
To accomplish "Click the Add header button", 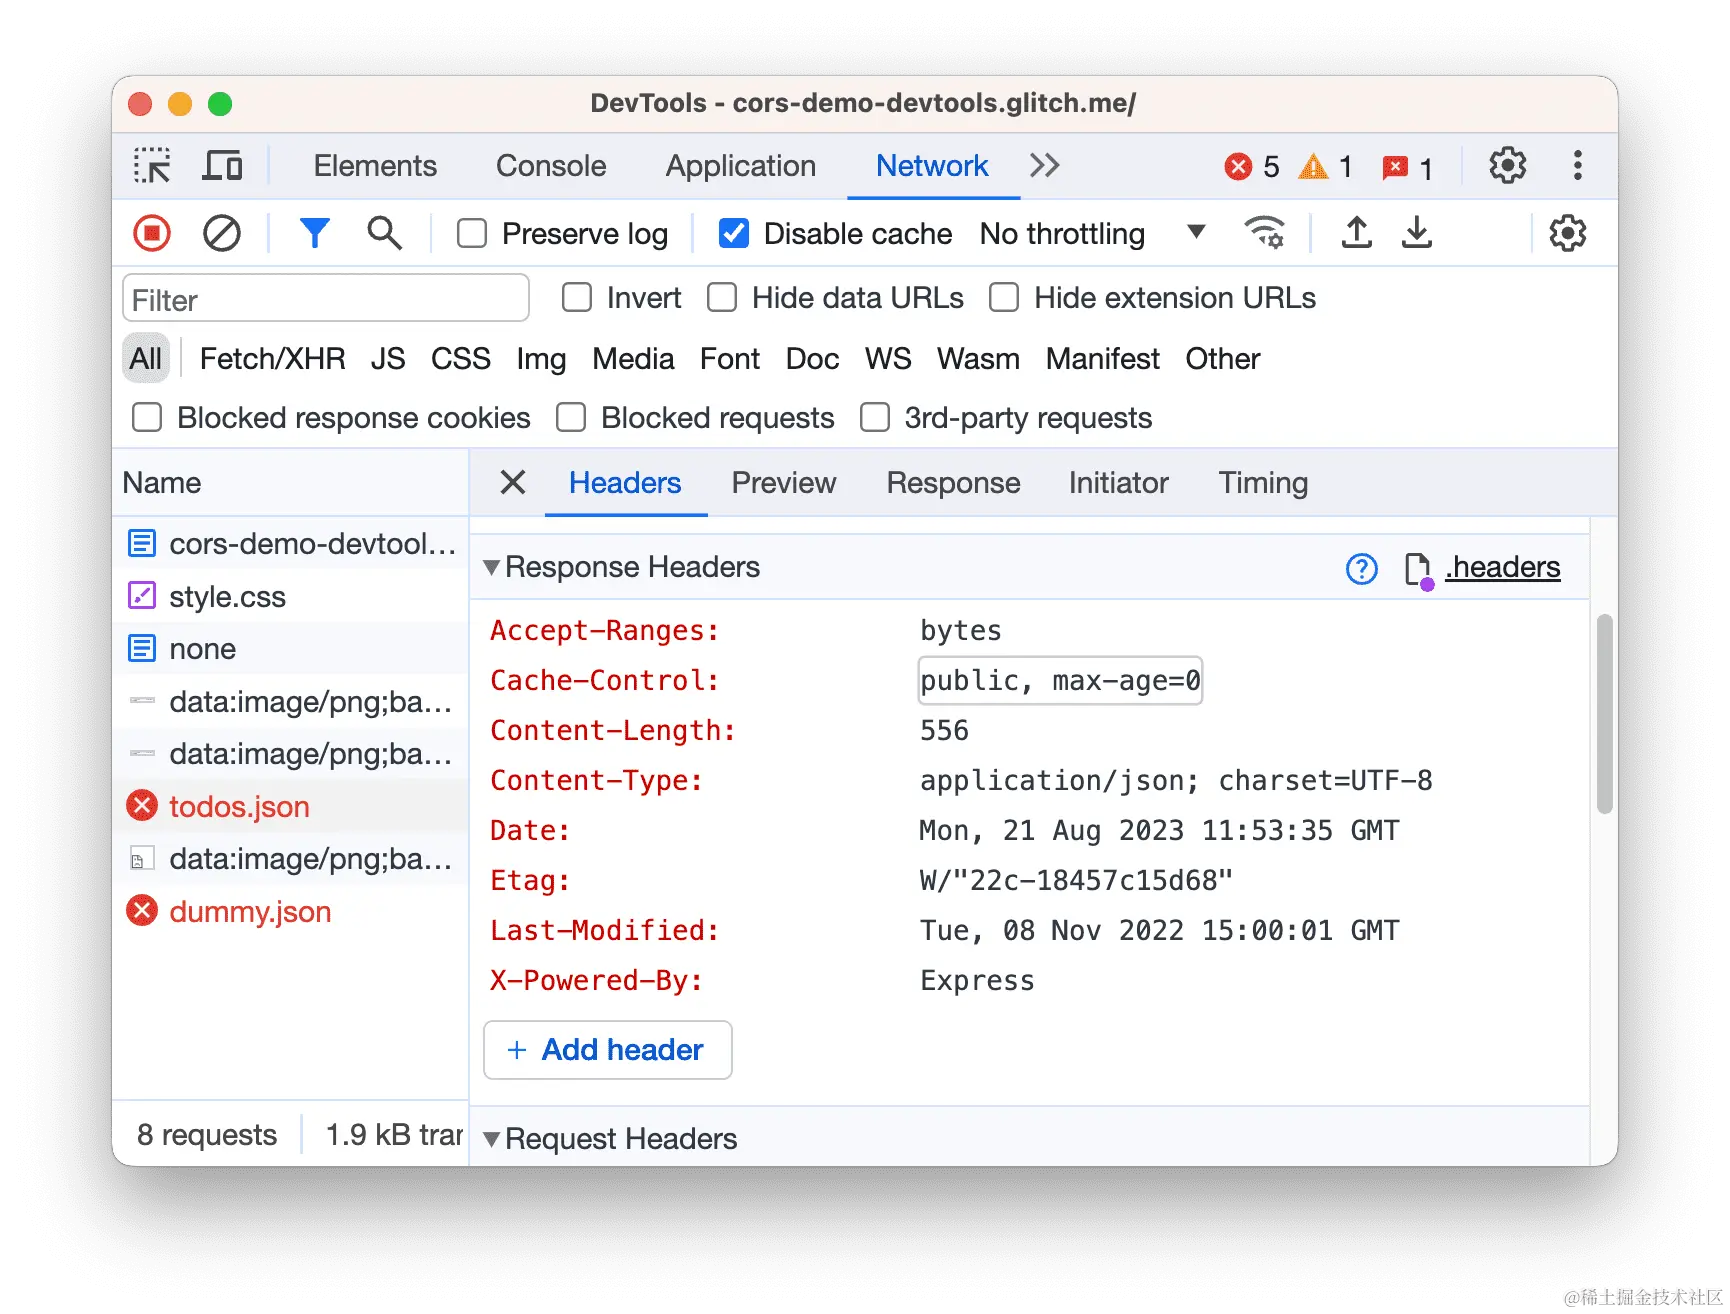I will click(607, 1050).
